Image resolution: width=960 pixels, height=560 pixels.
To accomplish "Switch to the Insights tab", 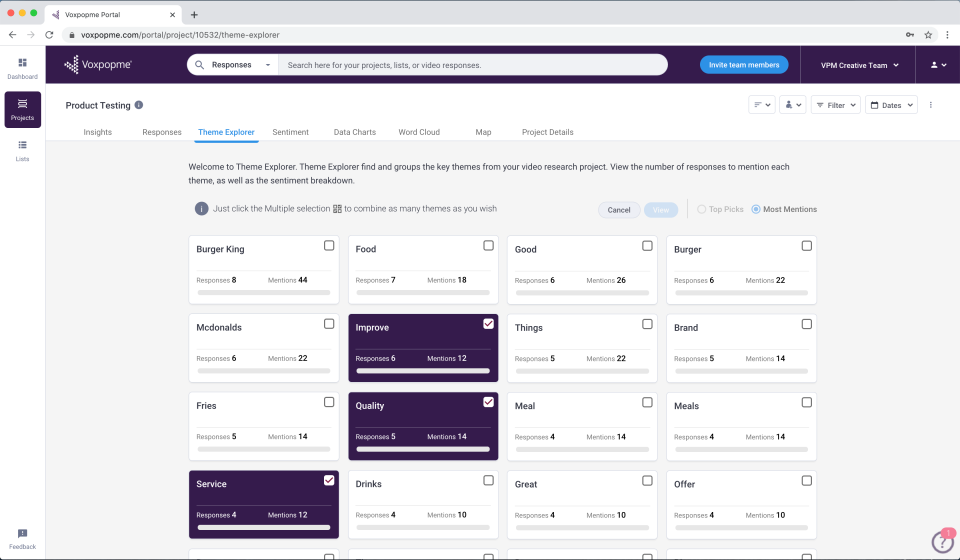I will (x=97, y=132).
